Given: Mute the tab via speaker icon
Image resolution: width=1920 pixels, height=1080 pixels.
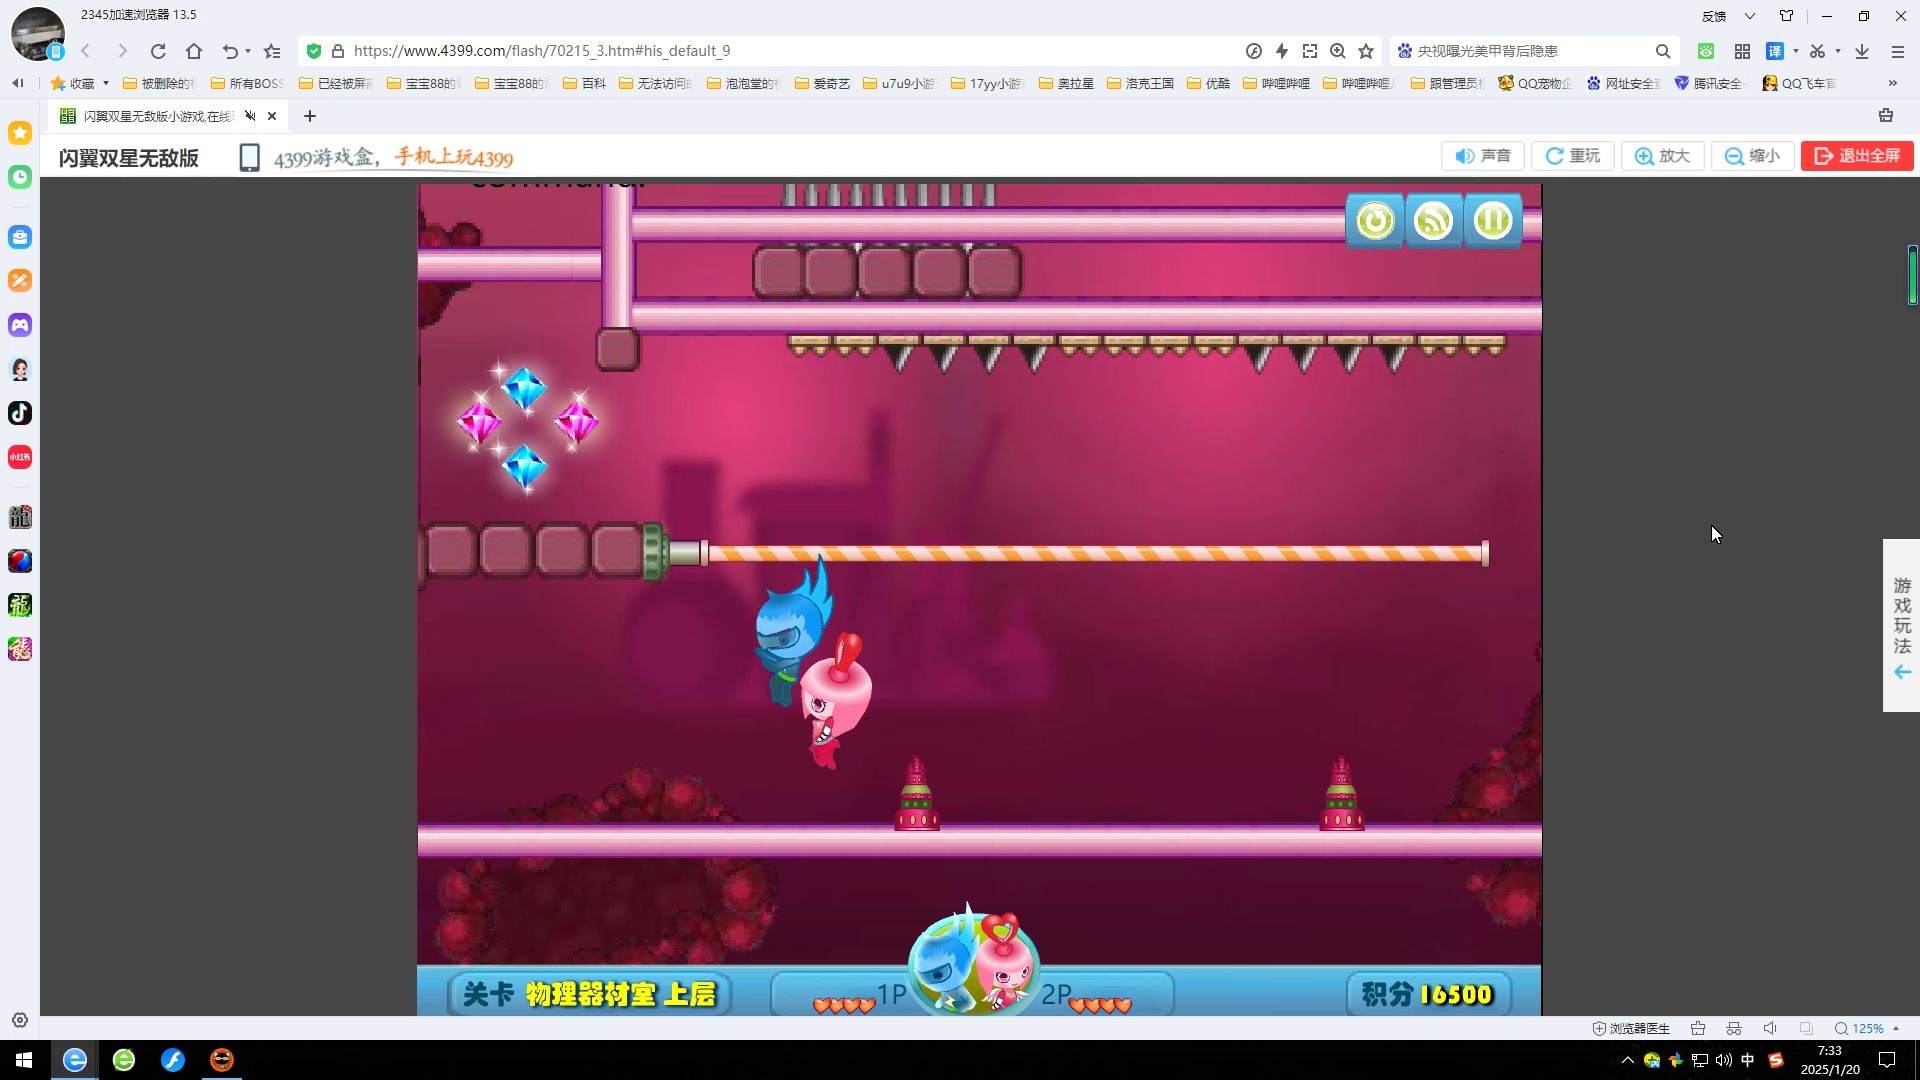Looking at the screenshot, I should point(251,116).
